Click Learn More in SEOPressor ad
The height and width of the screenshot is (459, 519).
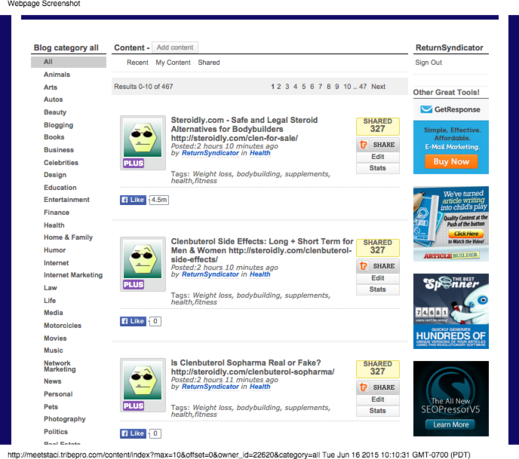point(451,425)
